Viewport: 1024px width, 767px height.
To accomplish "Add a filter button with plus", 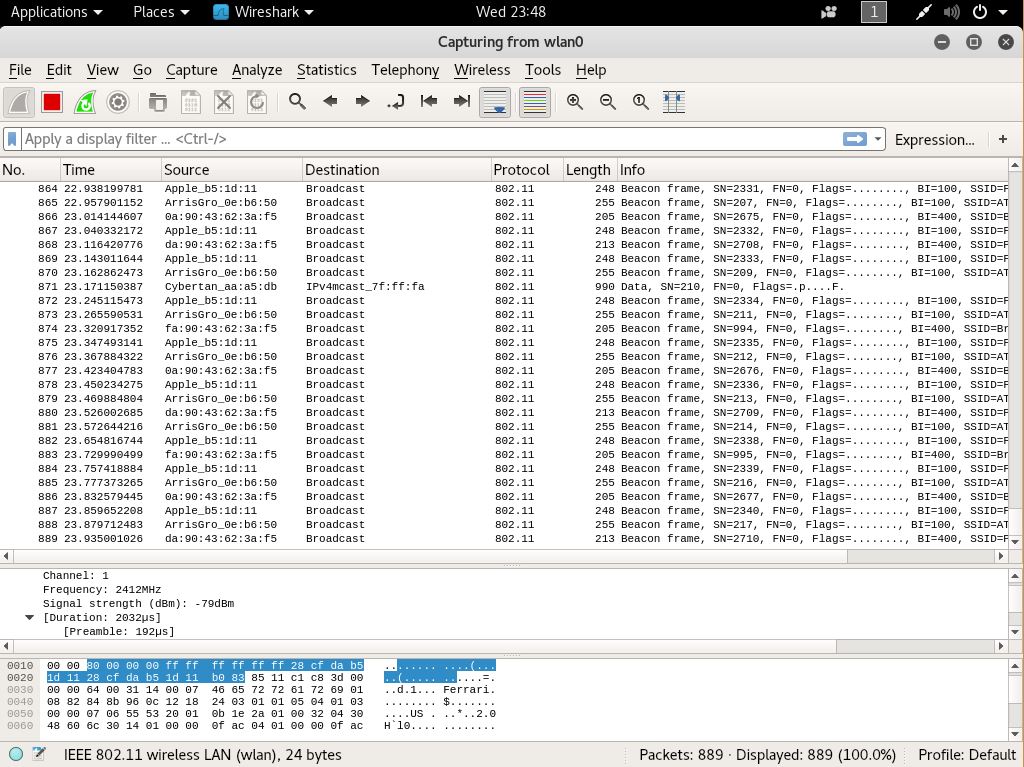I will pyautogui.click(x=1003, y=140).
